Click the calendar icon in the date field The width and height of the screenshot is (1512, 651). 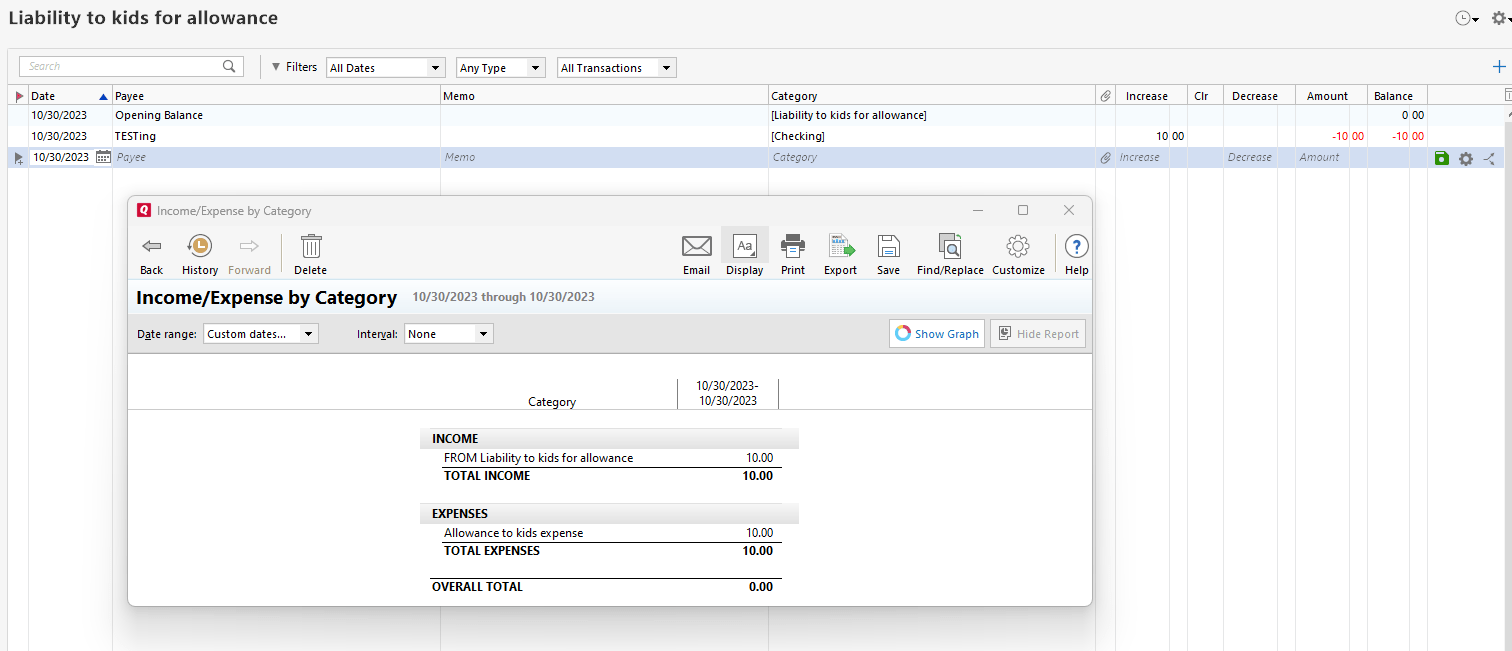103,157
